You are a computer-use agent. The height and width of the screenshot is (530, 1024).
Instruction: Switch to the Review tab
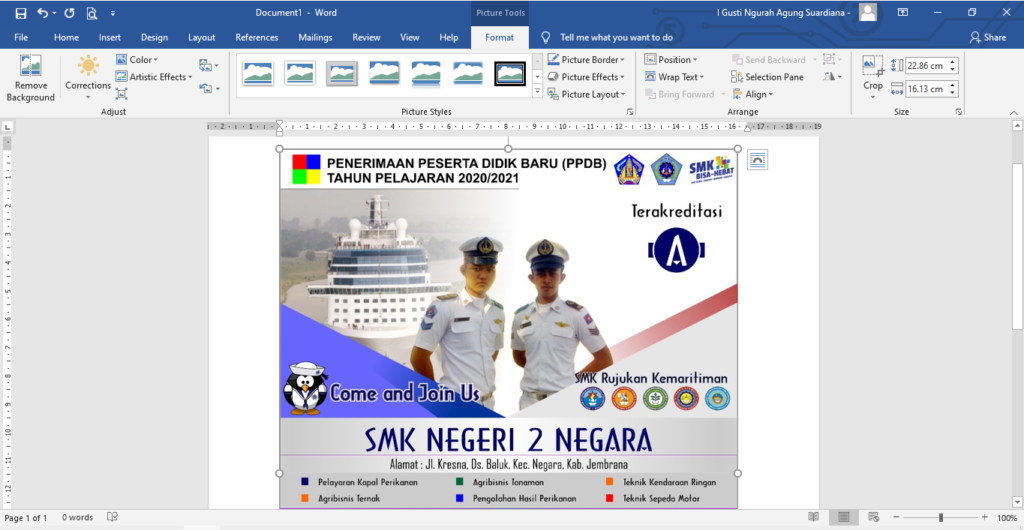pos(366,37)
